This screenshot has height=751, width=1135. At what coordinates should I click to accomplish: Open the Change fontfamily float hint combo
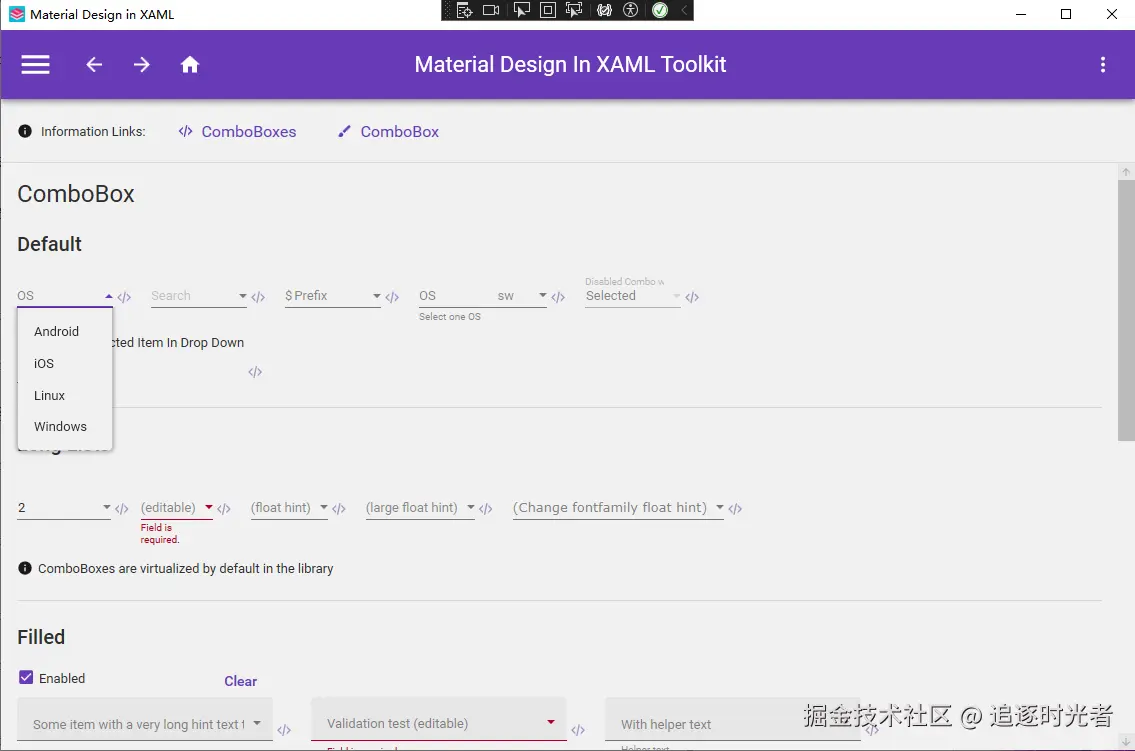[720, 507]
